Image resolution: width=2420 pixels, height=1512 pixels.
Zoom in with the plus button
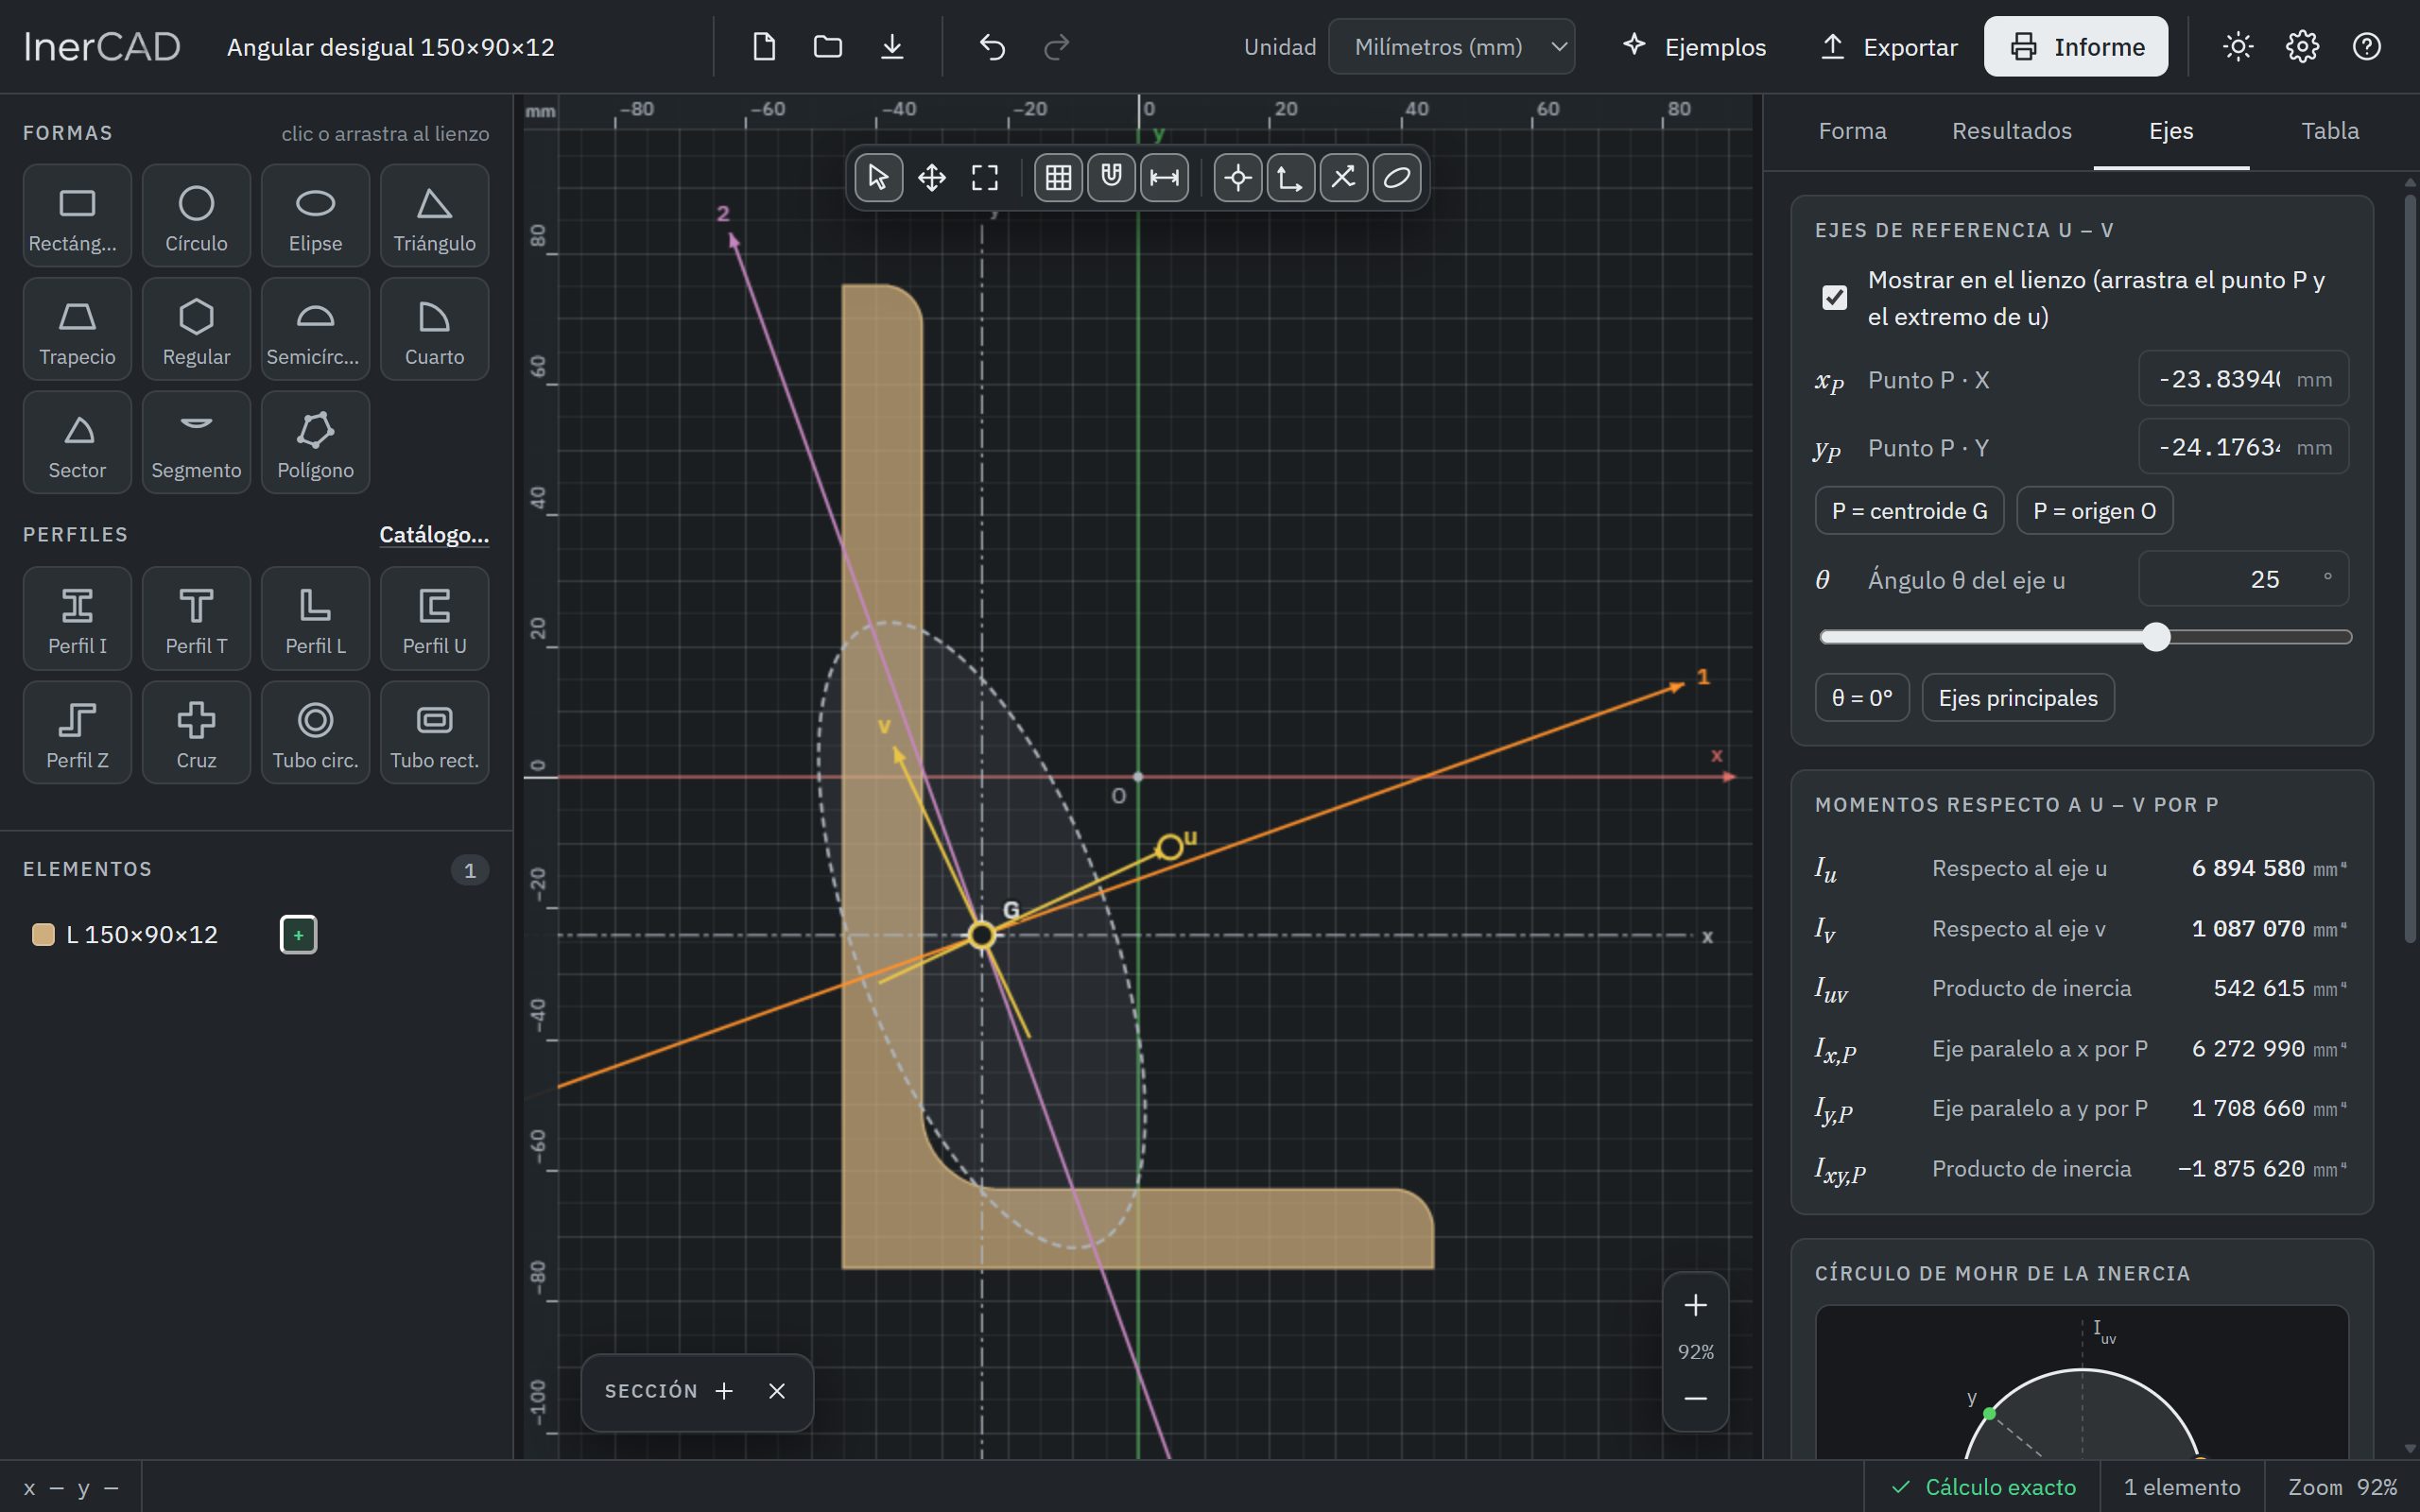point(1695,1305)
